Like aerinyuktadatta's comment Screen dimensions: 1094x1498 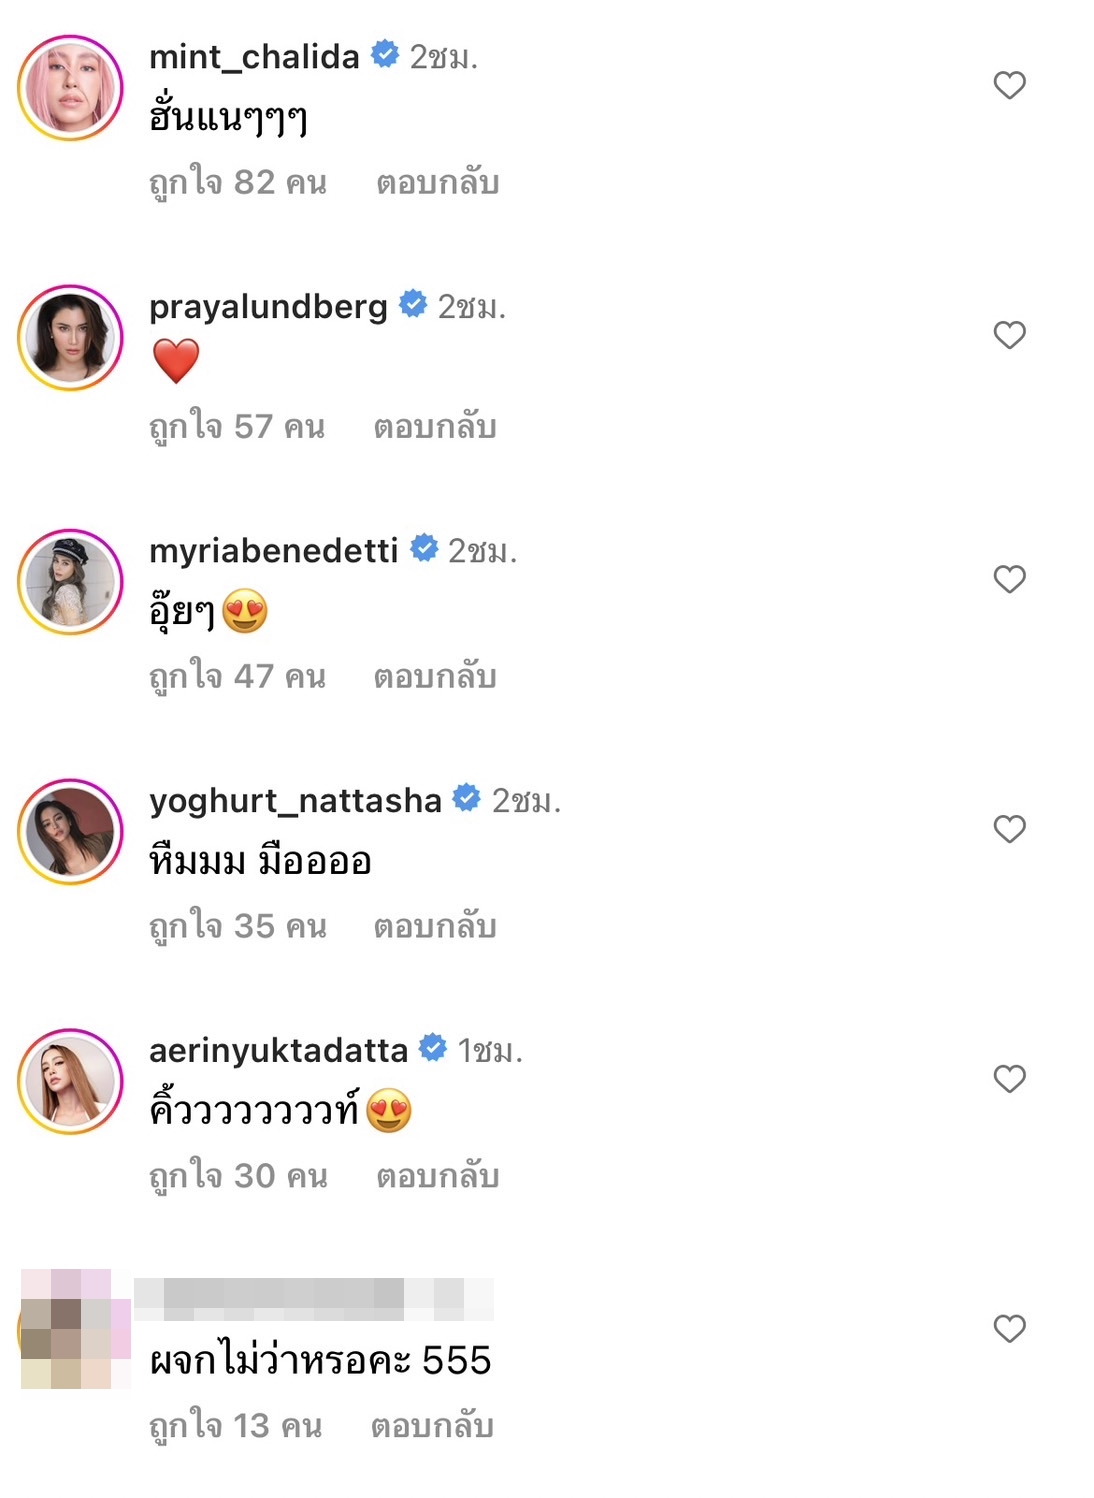pyautogui.click(x=1009, y=1079)
